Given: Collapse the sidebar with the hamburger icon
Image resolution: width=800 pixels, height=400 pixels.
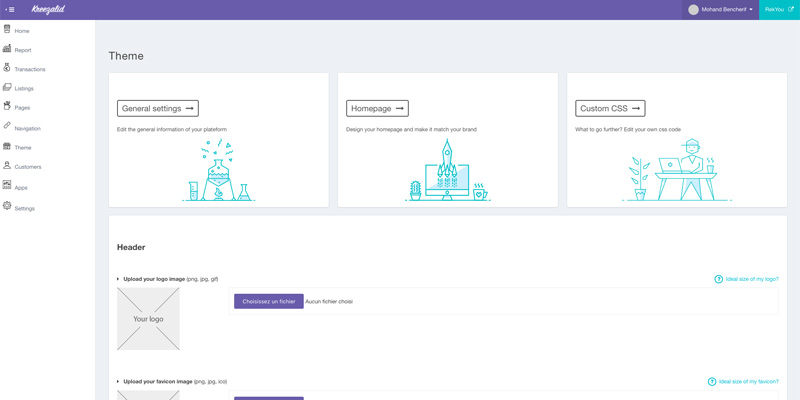Looking at the screenshot, I should point(10,10).
